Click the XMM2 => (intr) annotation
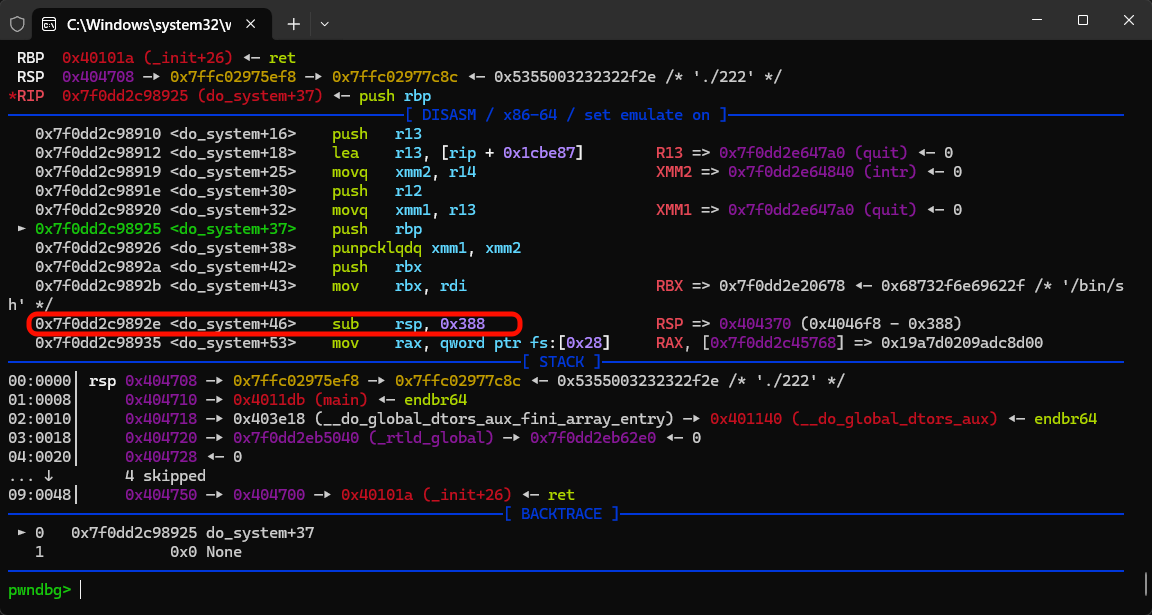The height and width of the screenshot is (615, 1152). point(808,172)
